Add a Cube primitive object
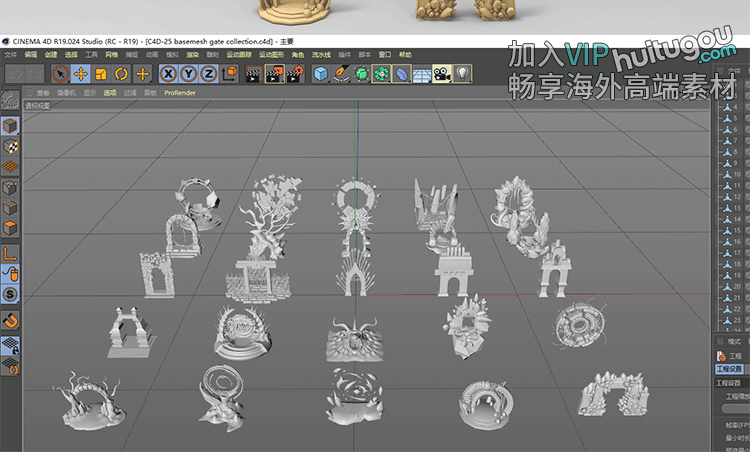Screen dimensions: 750x456 [x=320, y=73]
